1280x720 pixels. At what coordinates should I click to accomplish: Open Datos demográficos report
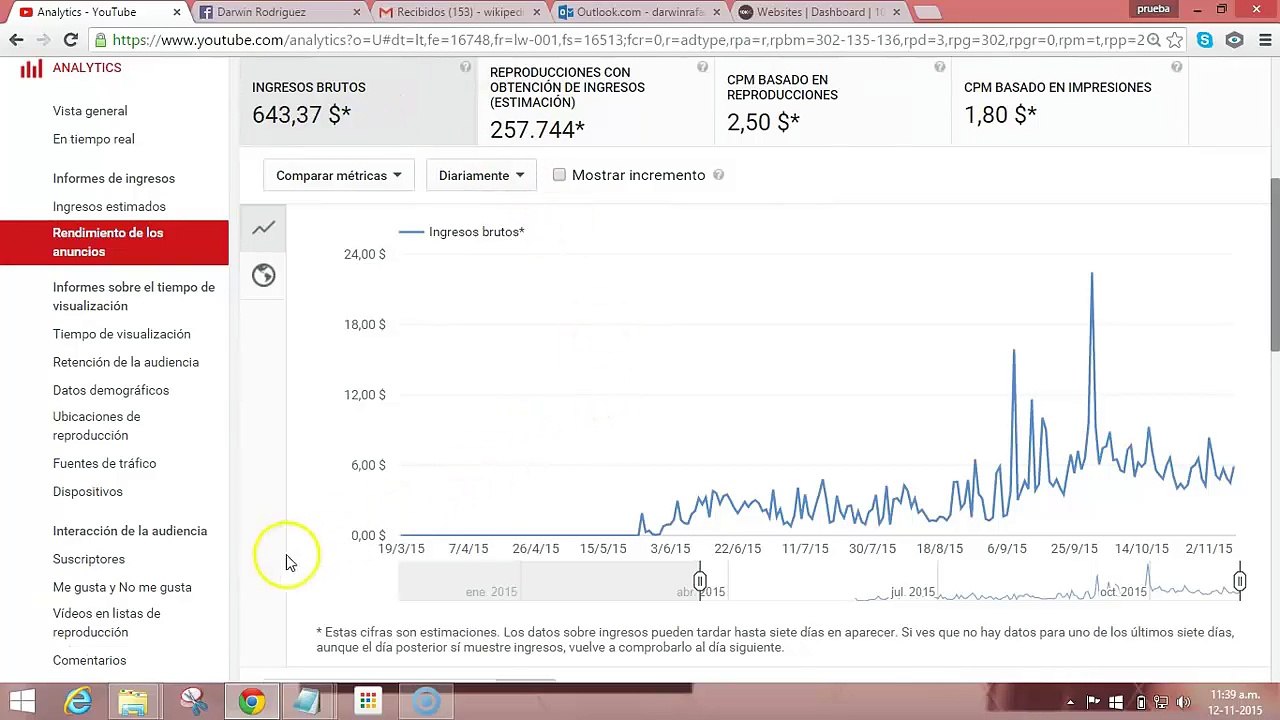coord(111,390)
